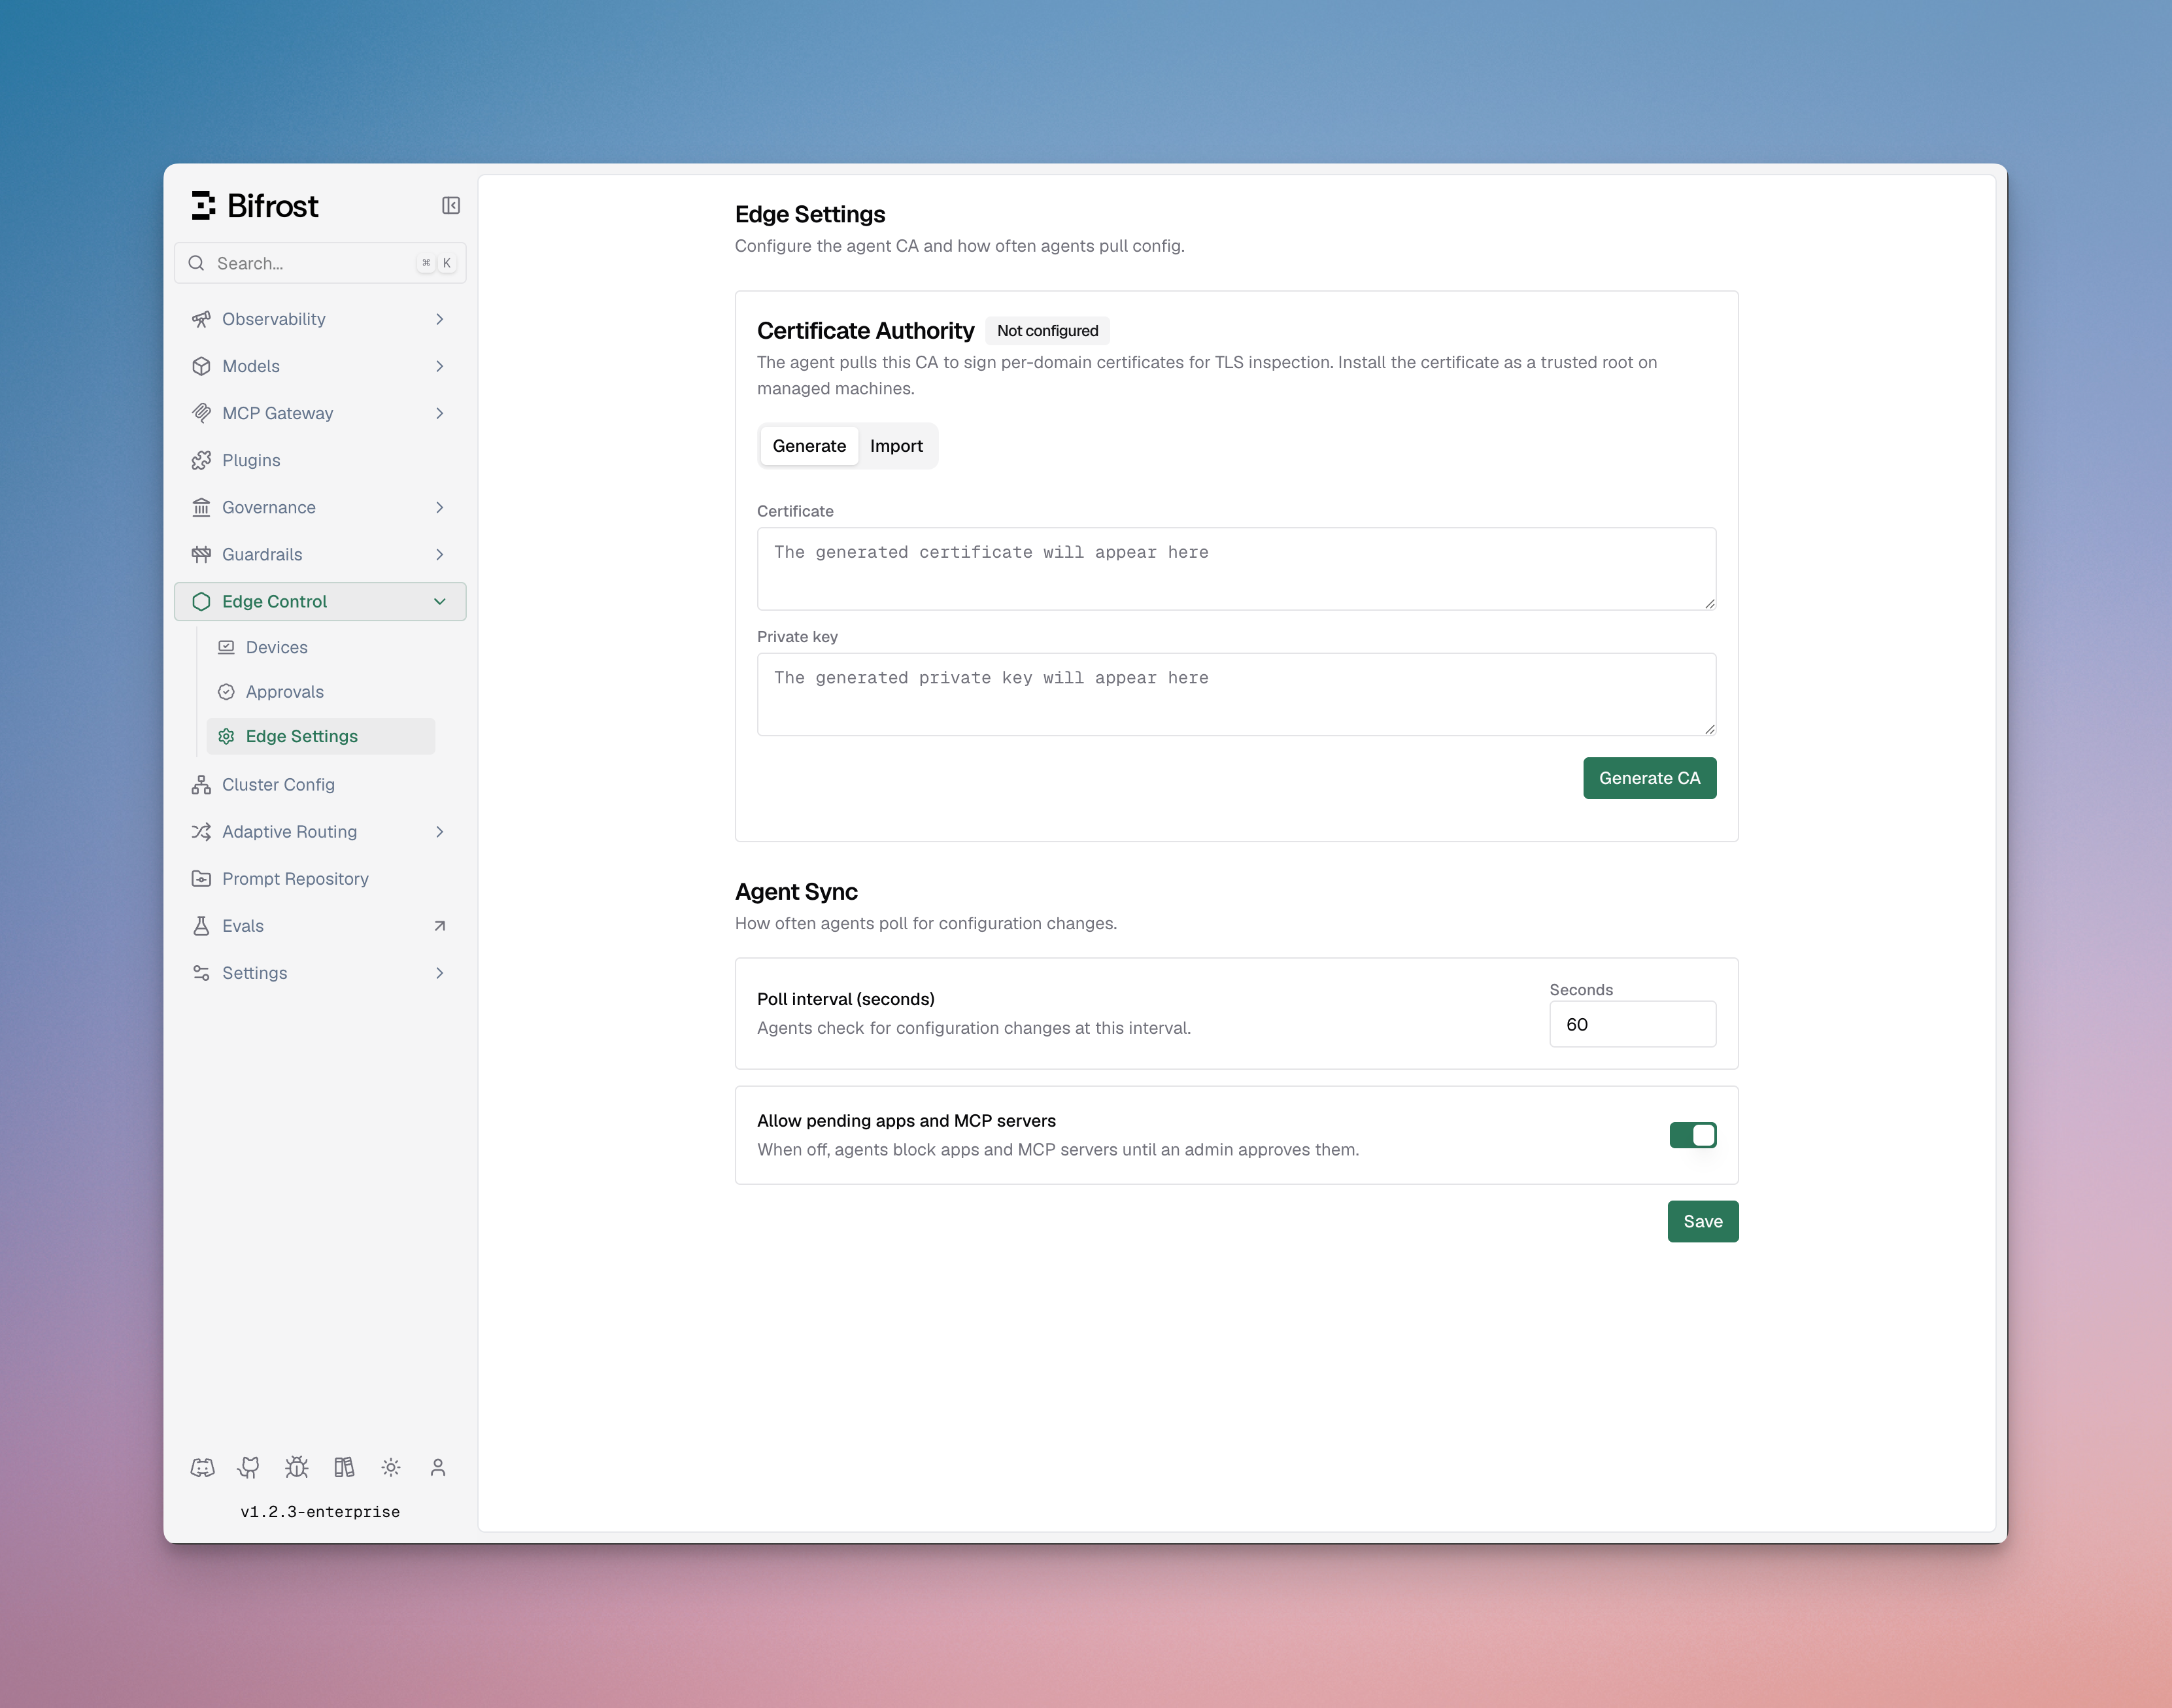Click the Observability telescope icon
Image resolution: width=2172 pixels, height=1708 pixels.
click(x=201, y=319)
